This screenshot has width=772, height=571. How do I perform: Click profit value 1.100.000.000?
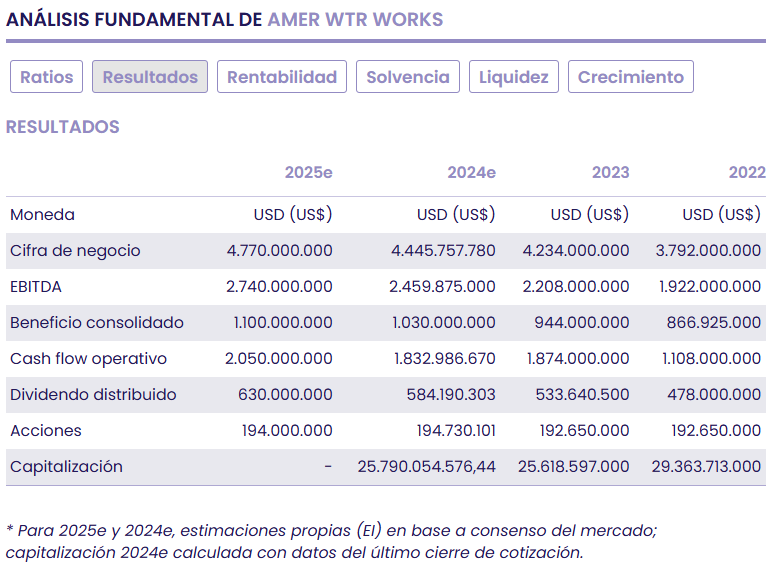(x=283, y=322)
